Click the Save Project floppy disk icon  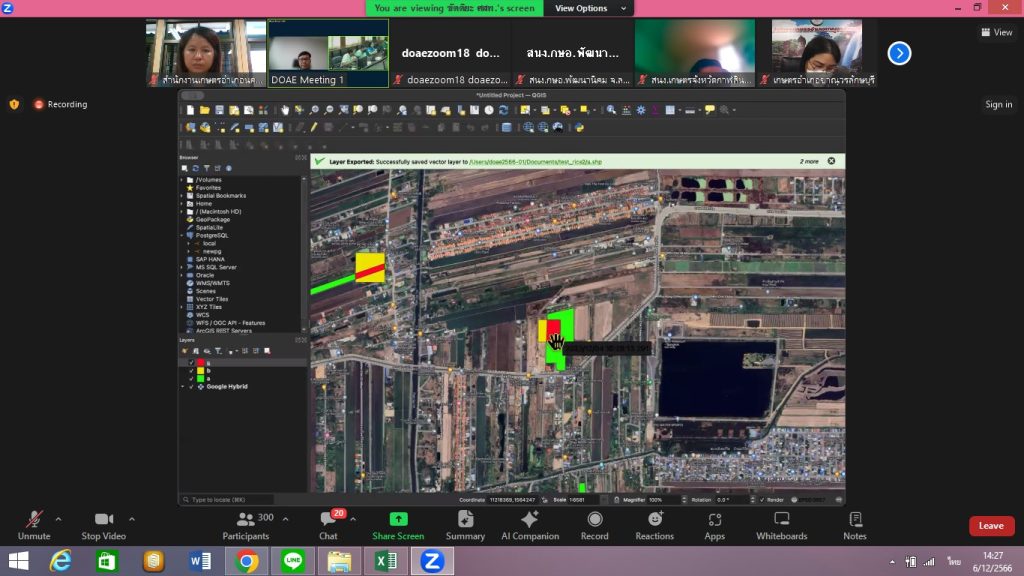click(217, 110)
